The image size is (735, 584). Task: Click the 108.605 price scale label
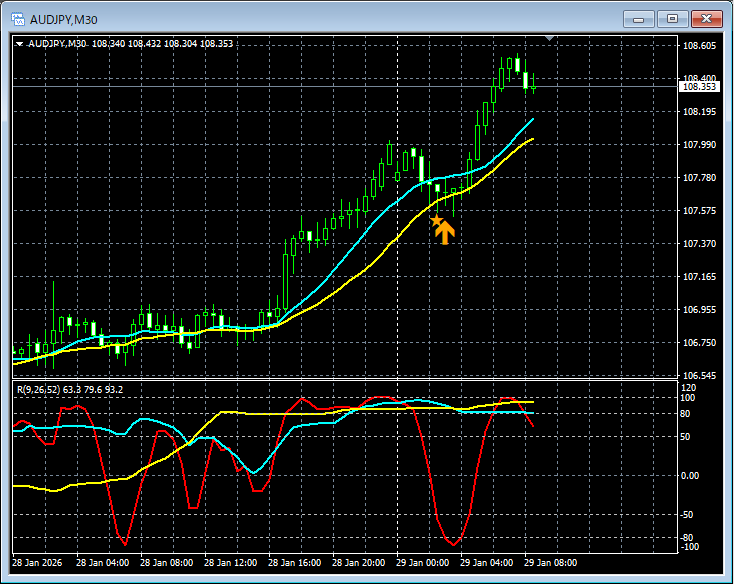[699, 45]
